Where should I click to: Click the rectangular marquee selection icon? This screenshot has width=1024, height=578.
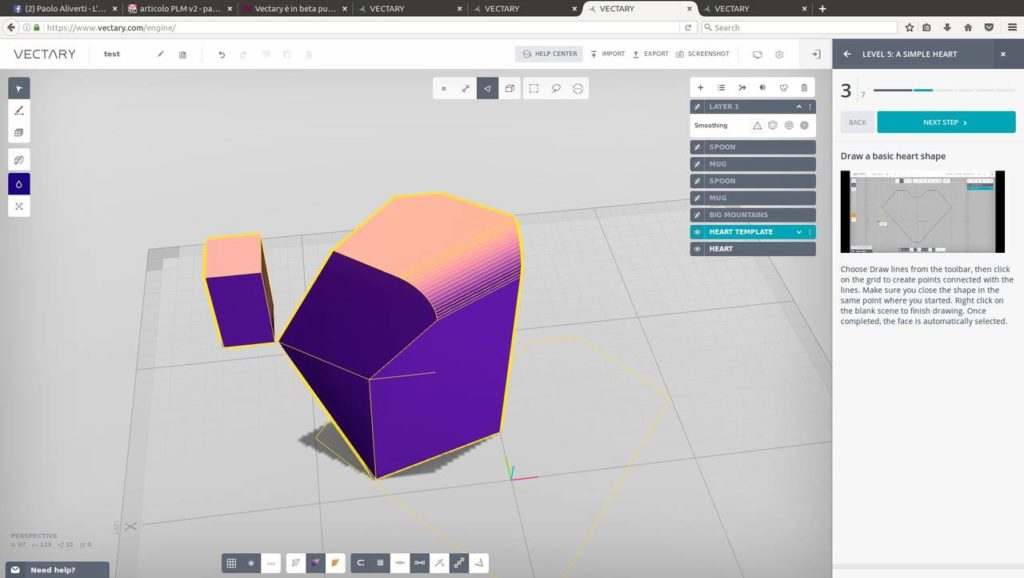click(534, 88)
